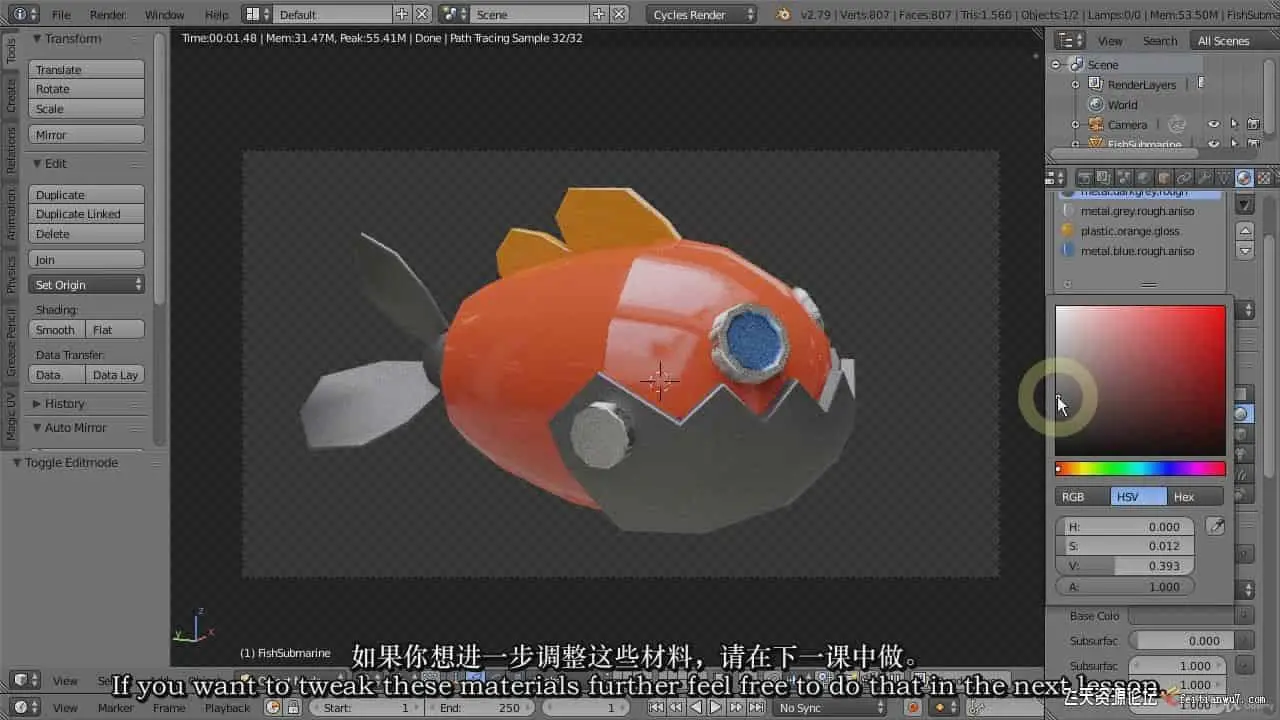
Task: Open the Cycles Render engine dropdown
Action: click(702, 15)
